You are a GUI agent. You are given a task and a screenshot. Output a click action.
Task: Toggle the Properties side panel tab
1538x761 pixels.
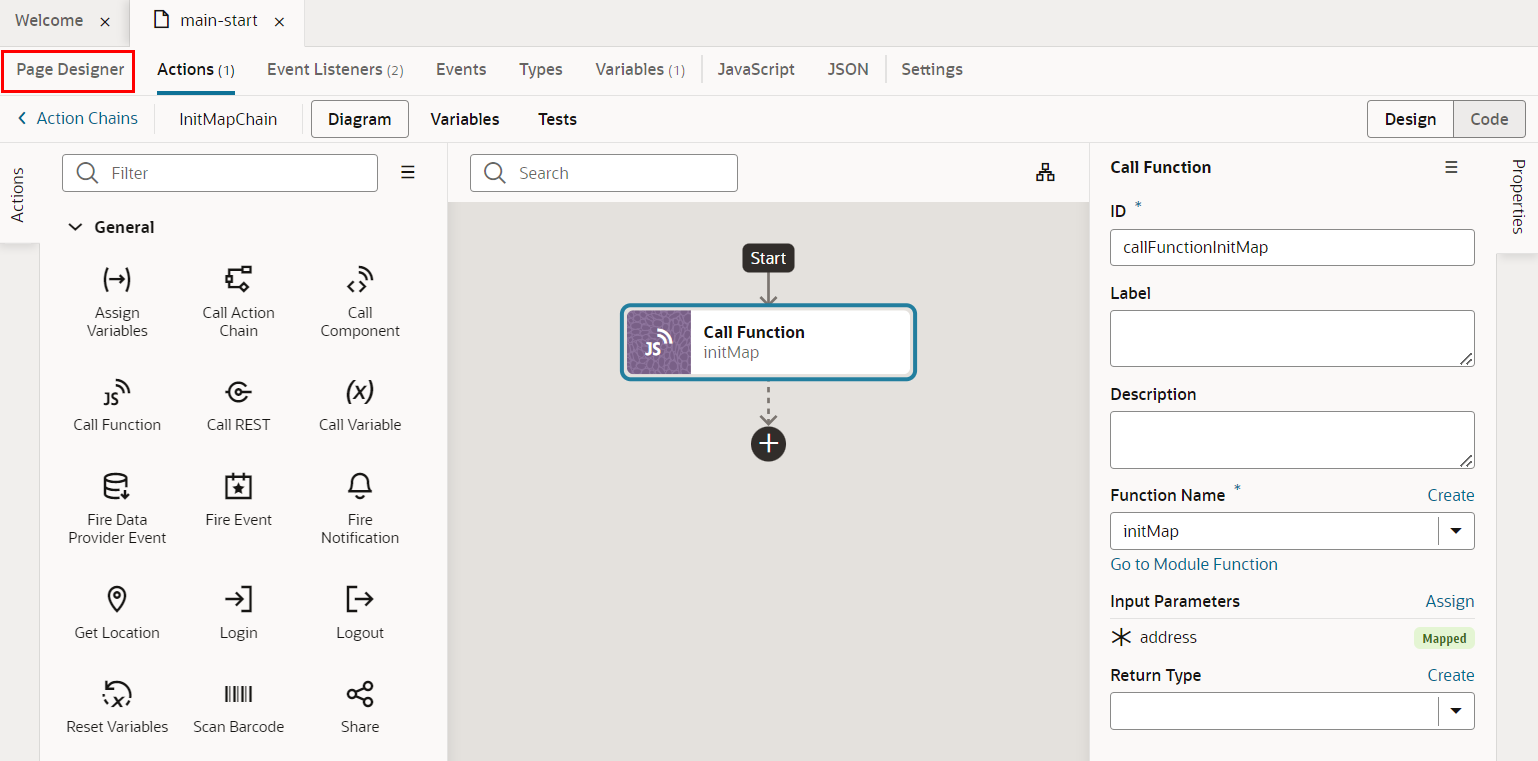click(x=1517, y=196)
